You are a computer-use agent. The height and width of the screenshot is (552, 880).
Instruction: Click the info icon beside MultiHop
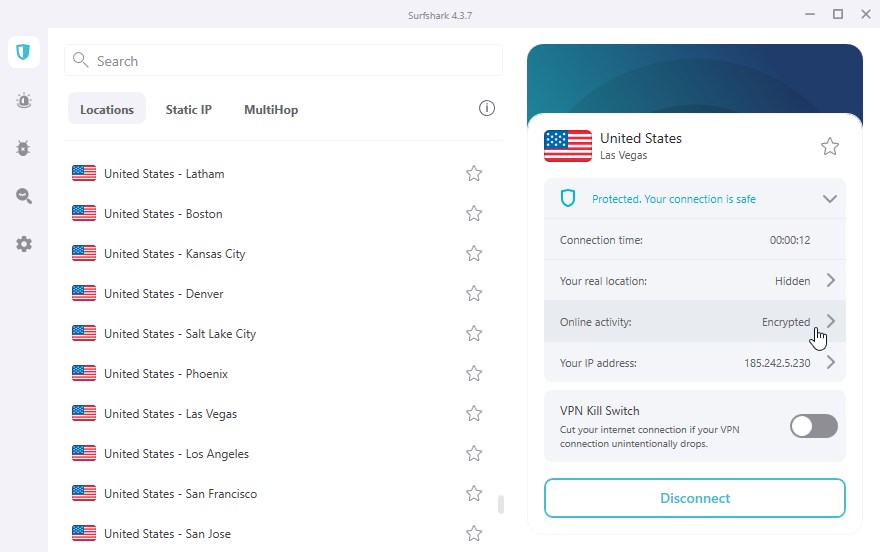click(487, 108)
